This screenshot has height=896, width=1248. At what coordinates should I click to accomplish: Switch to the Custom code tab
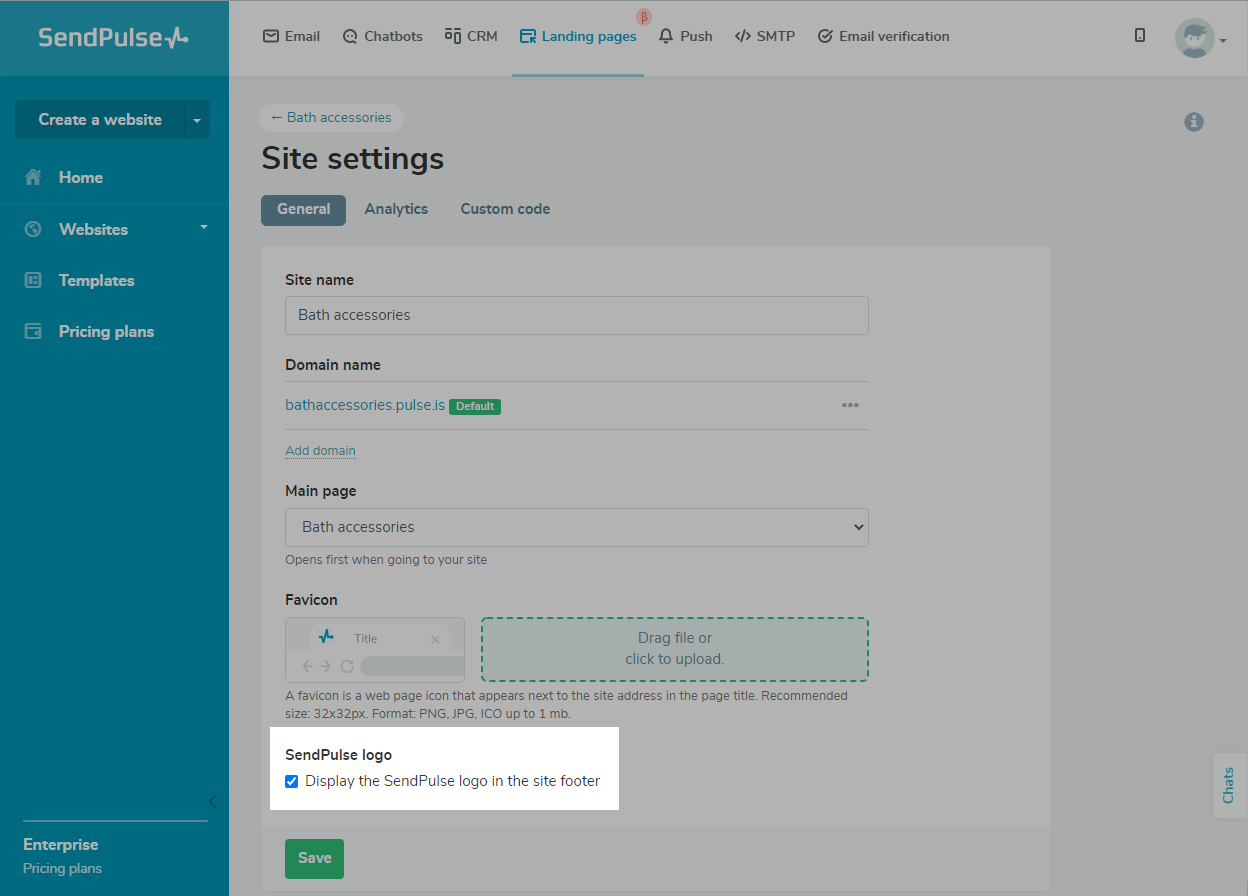(505, 209)
